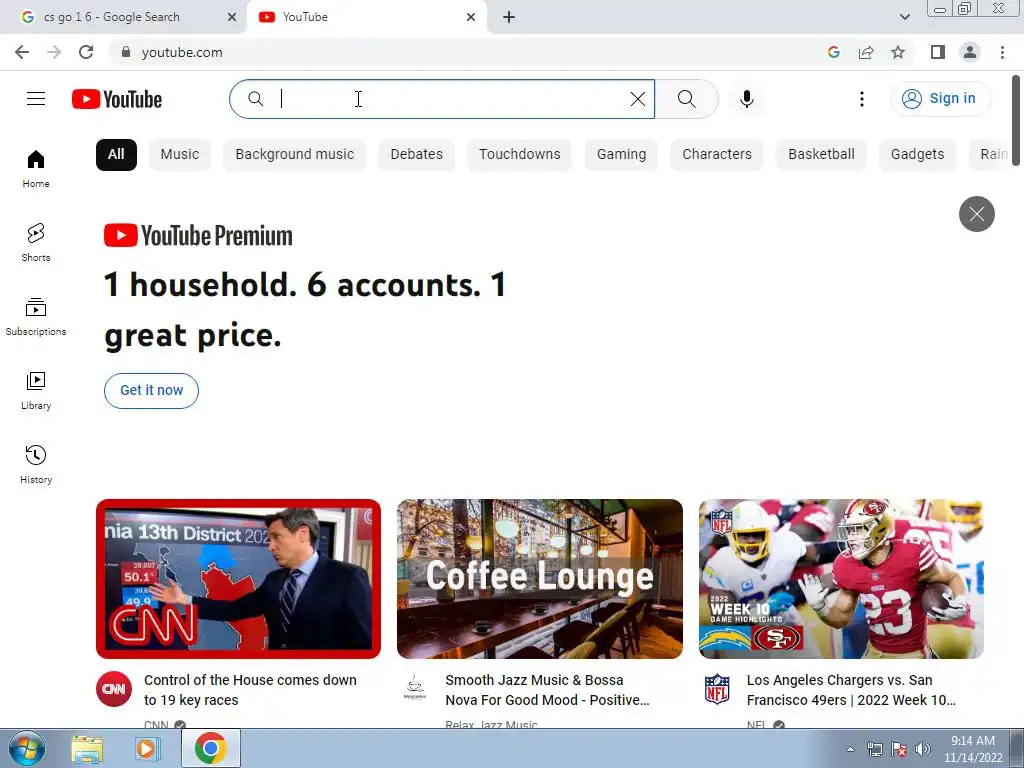Viewport: 1024px width, 768px height.
Task: View site lock information icon
Action: (x=126, y=52)
